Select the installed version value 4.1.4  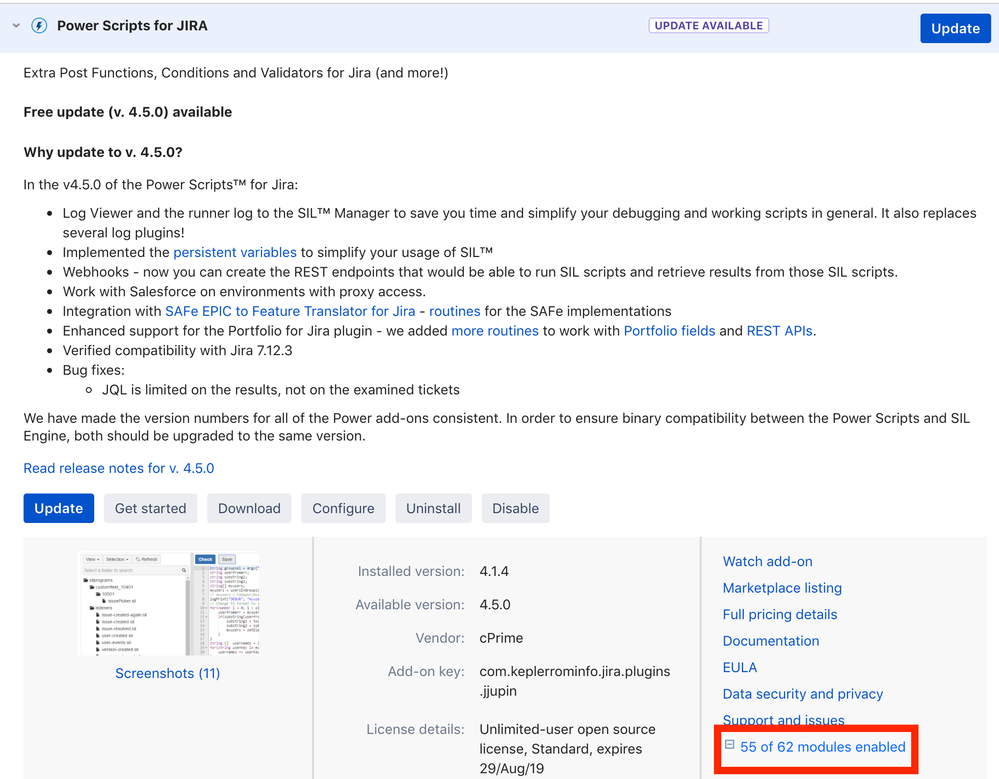494,571
